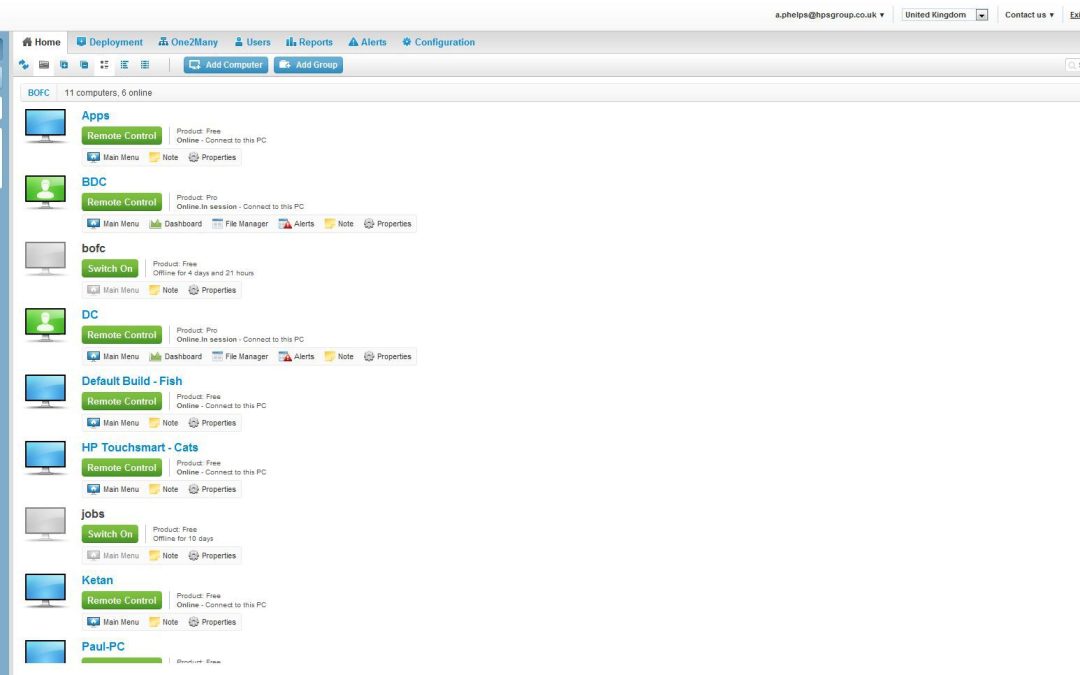Open the BOFC group label
Viewport: 1080px width, 675px height.
point(39,93)
